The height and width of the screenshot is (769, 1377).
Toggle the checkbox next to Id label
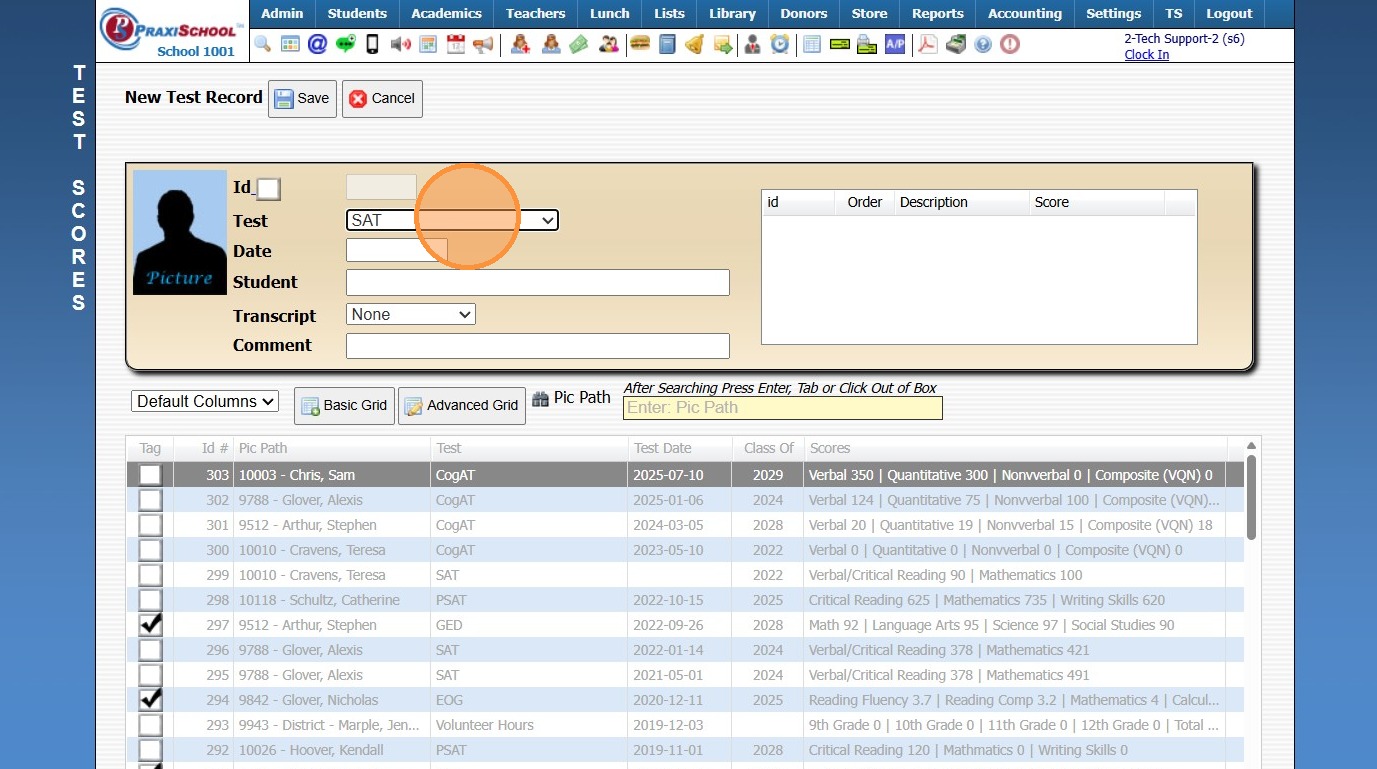click(x=268, y=189)
